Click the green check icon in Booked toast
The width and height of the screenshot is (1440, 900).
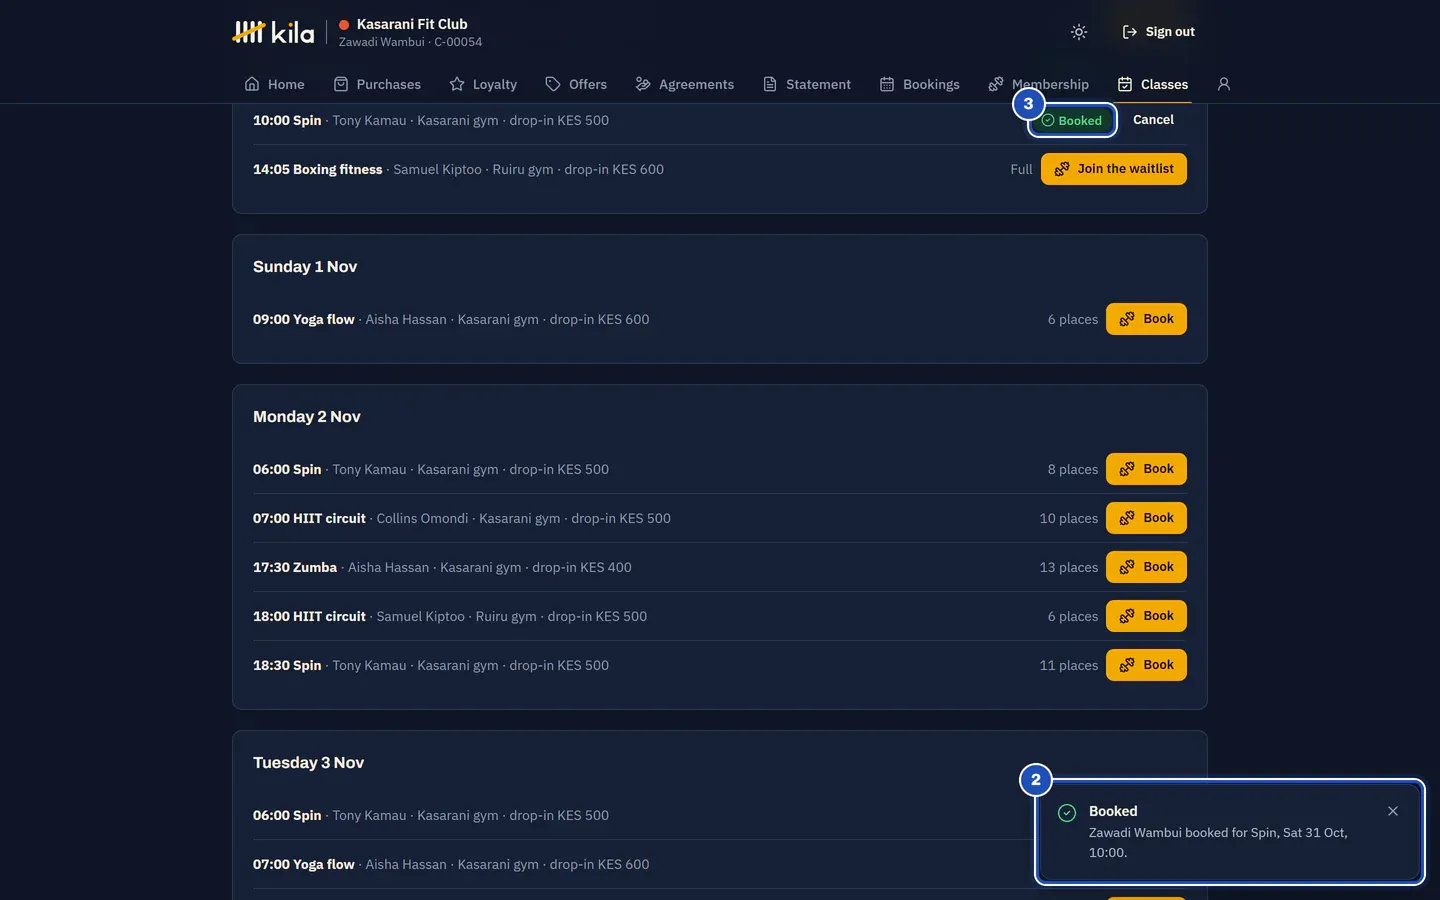[x=1067, y=813]
